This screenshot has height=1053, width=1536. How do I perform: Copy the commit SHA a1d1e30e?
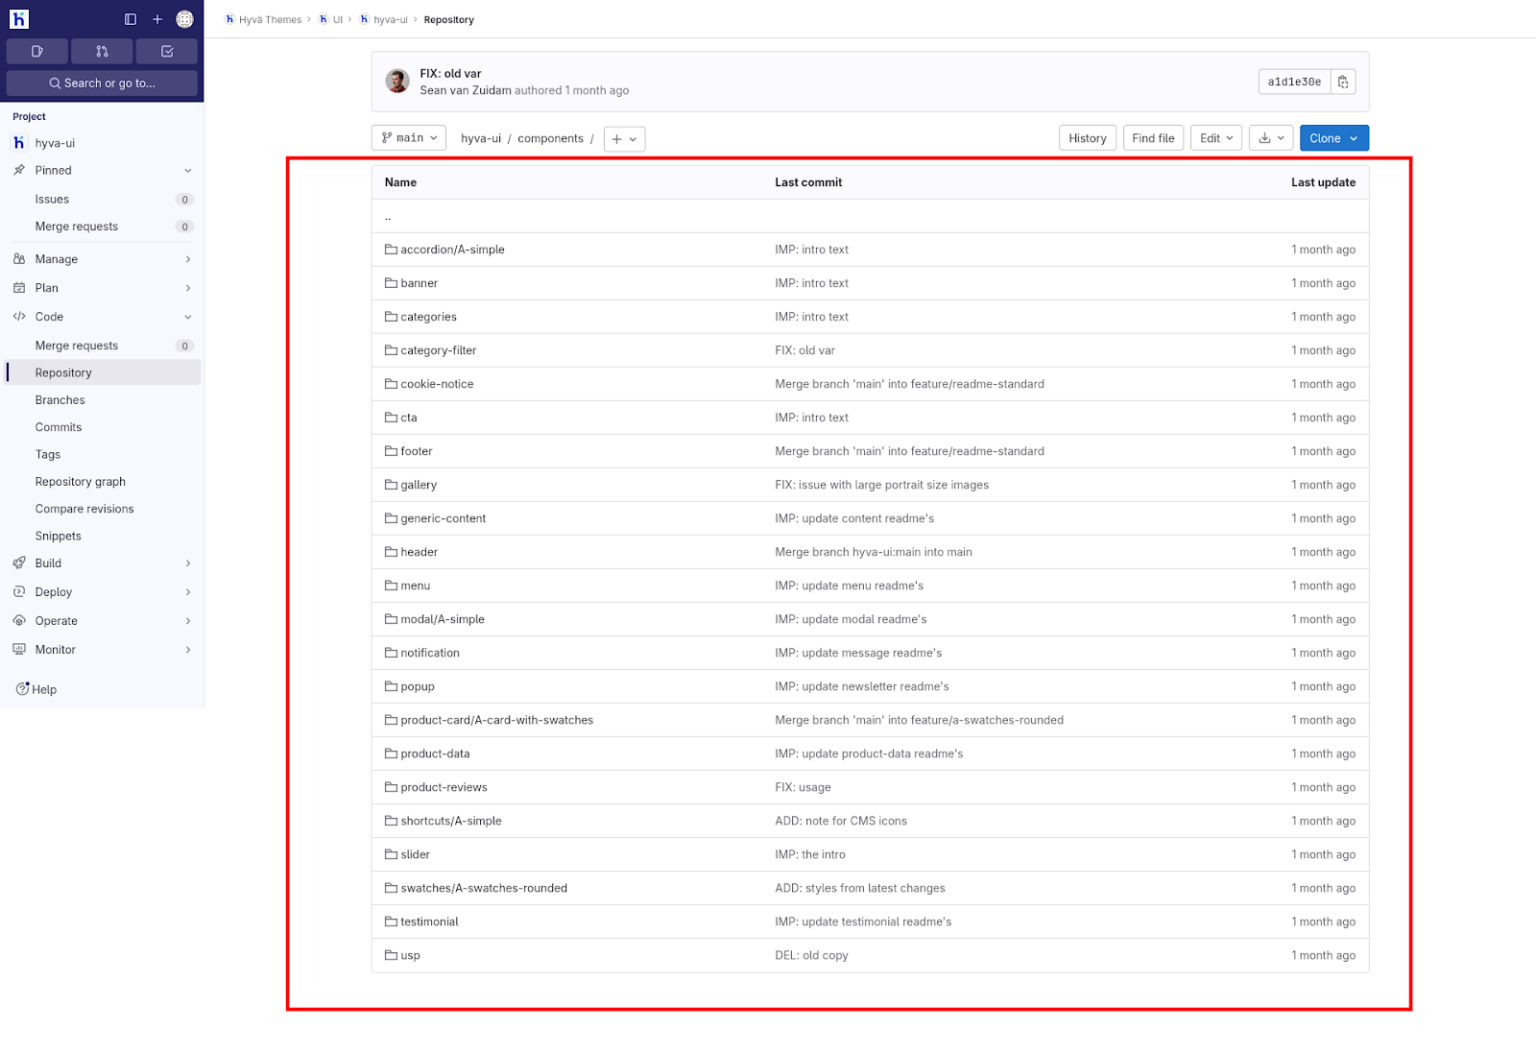click(x=1344, y=81)
